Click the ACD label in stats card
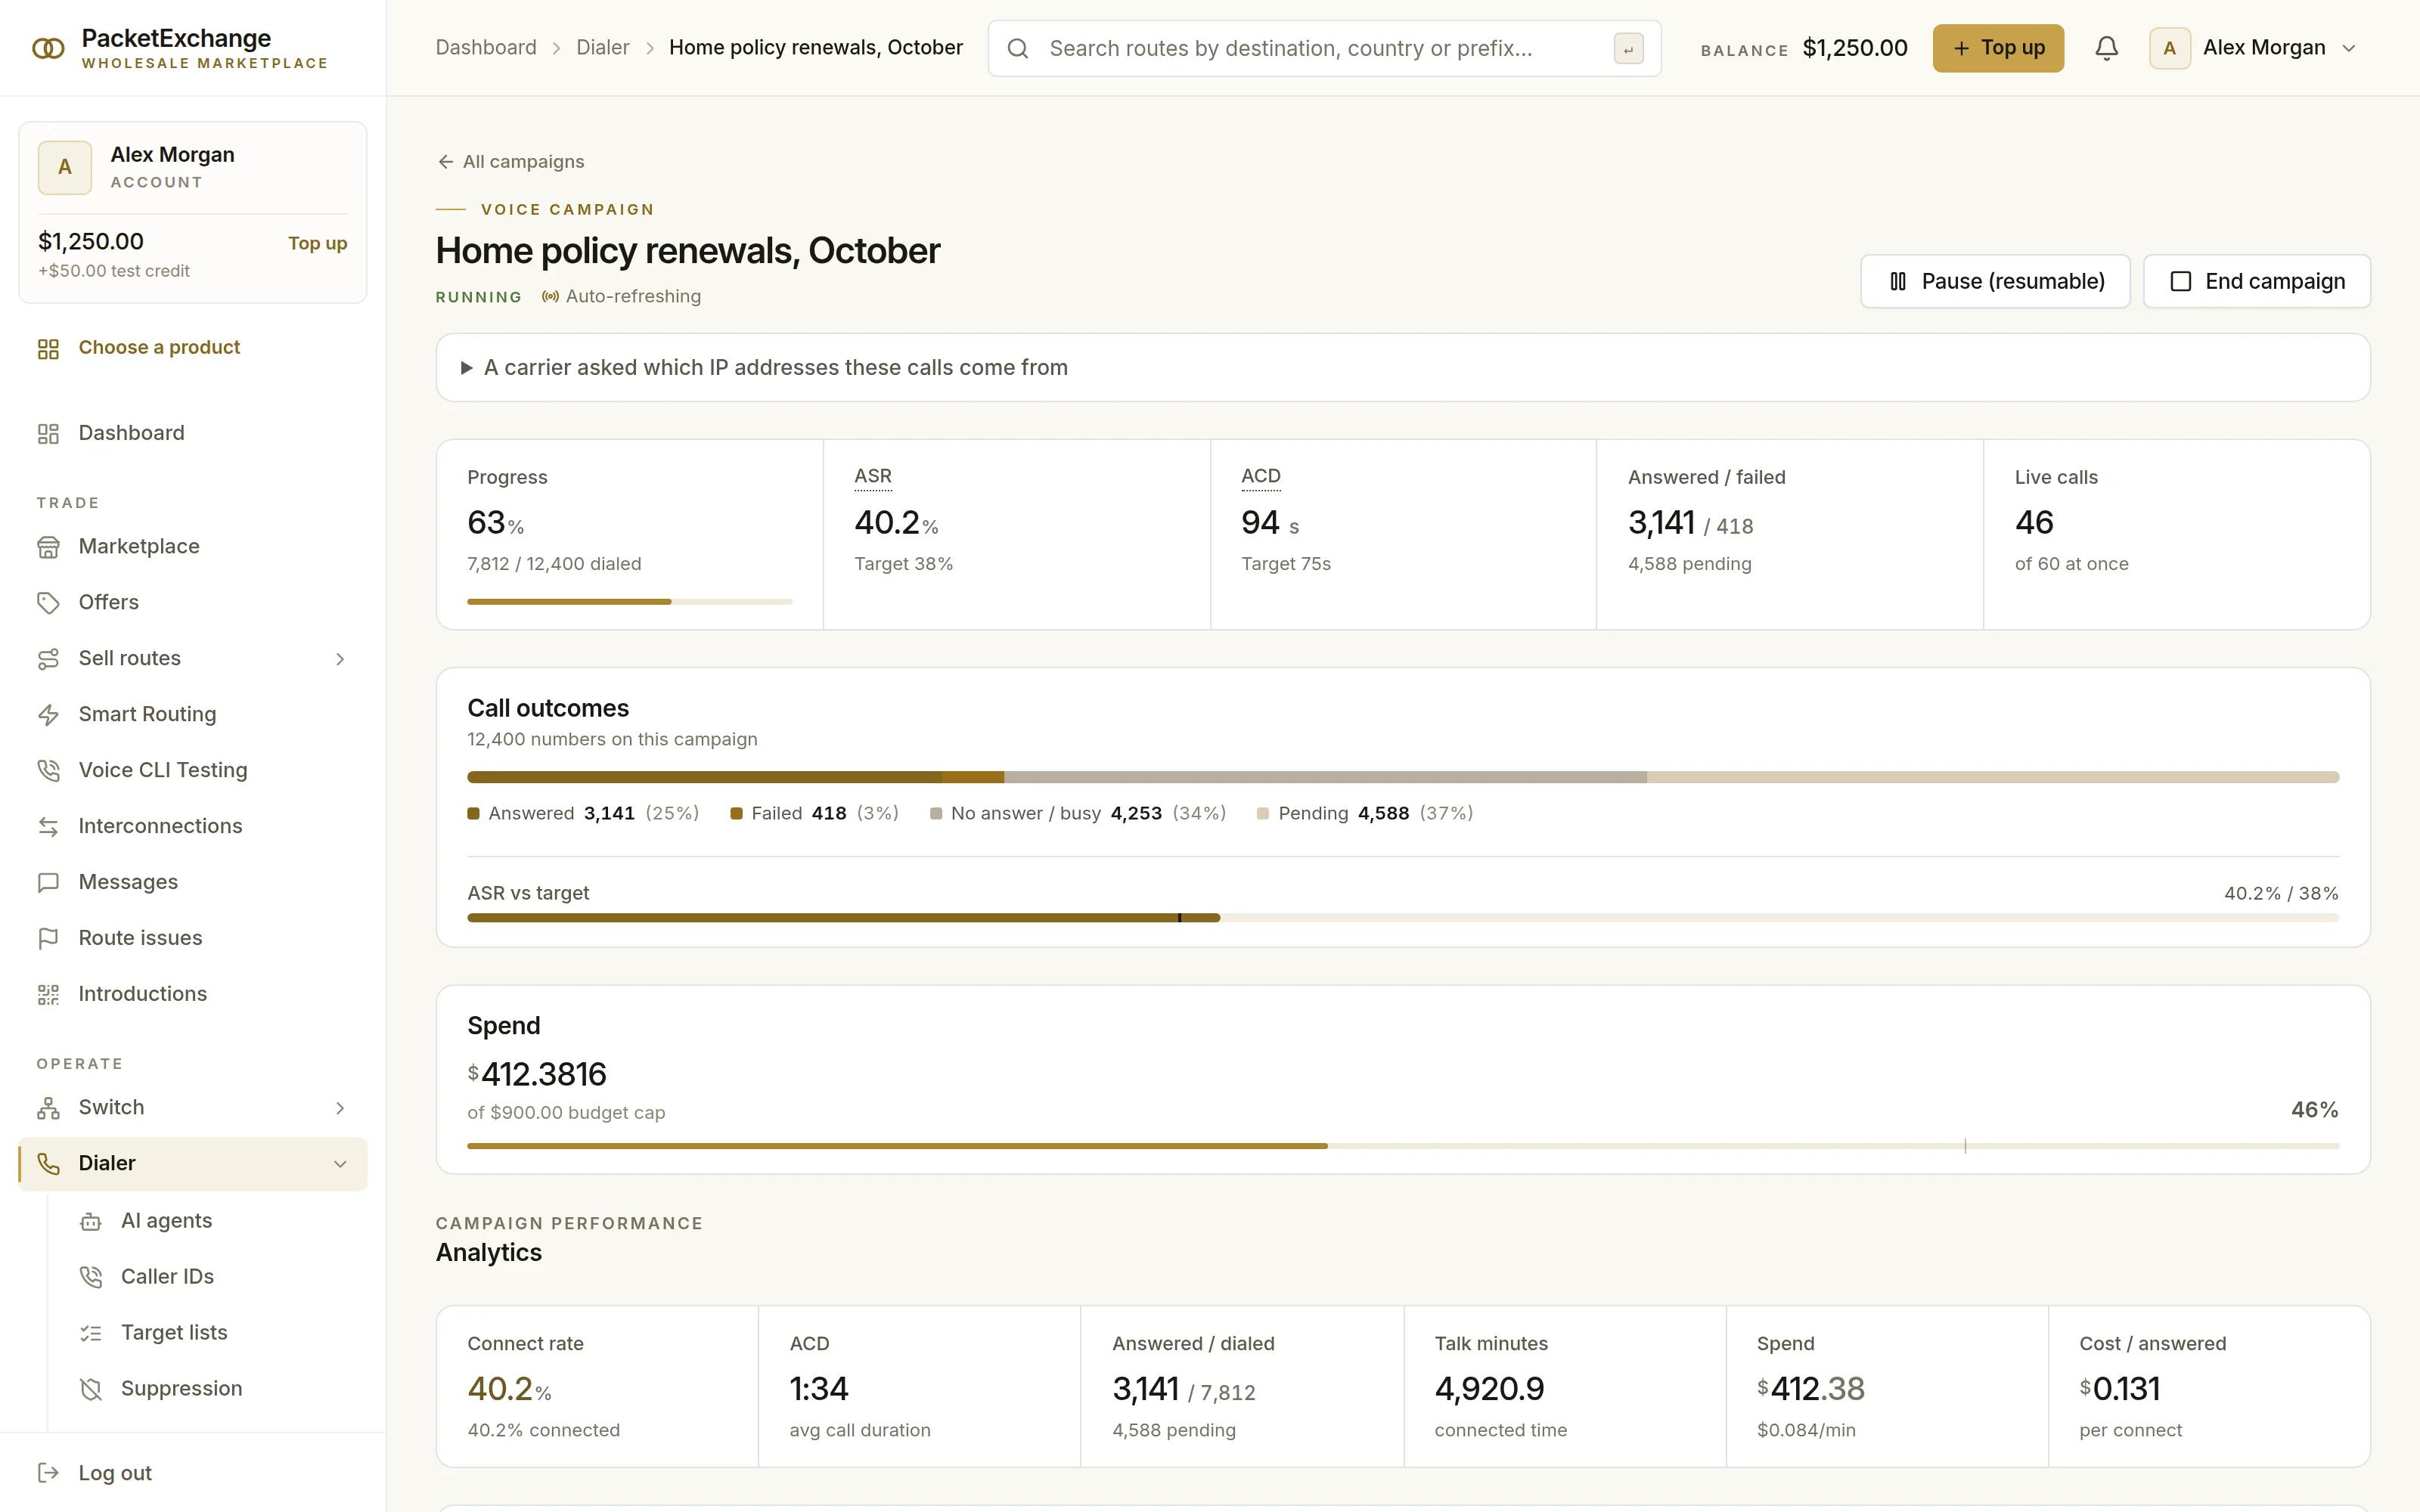Screen dimensions: 2420x1512 click(1260, 476)
